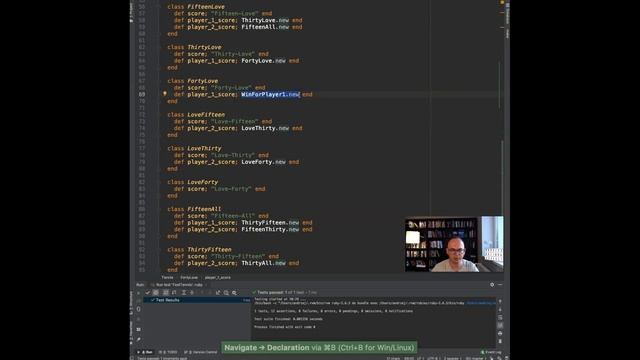The height and width of the screenshot is (360, 640).
Task: Click the up arrow in console side toolbar
Action: (x=500, y=301)
